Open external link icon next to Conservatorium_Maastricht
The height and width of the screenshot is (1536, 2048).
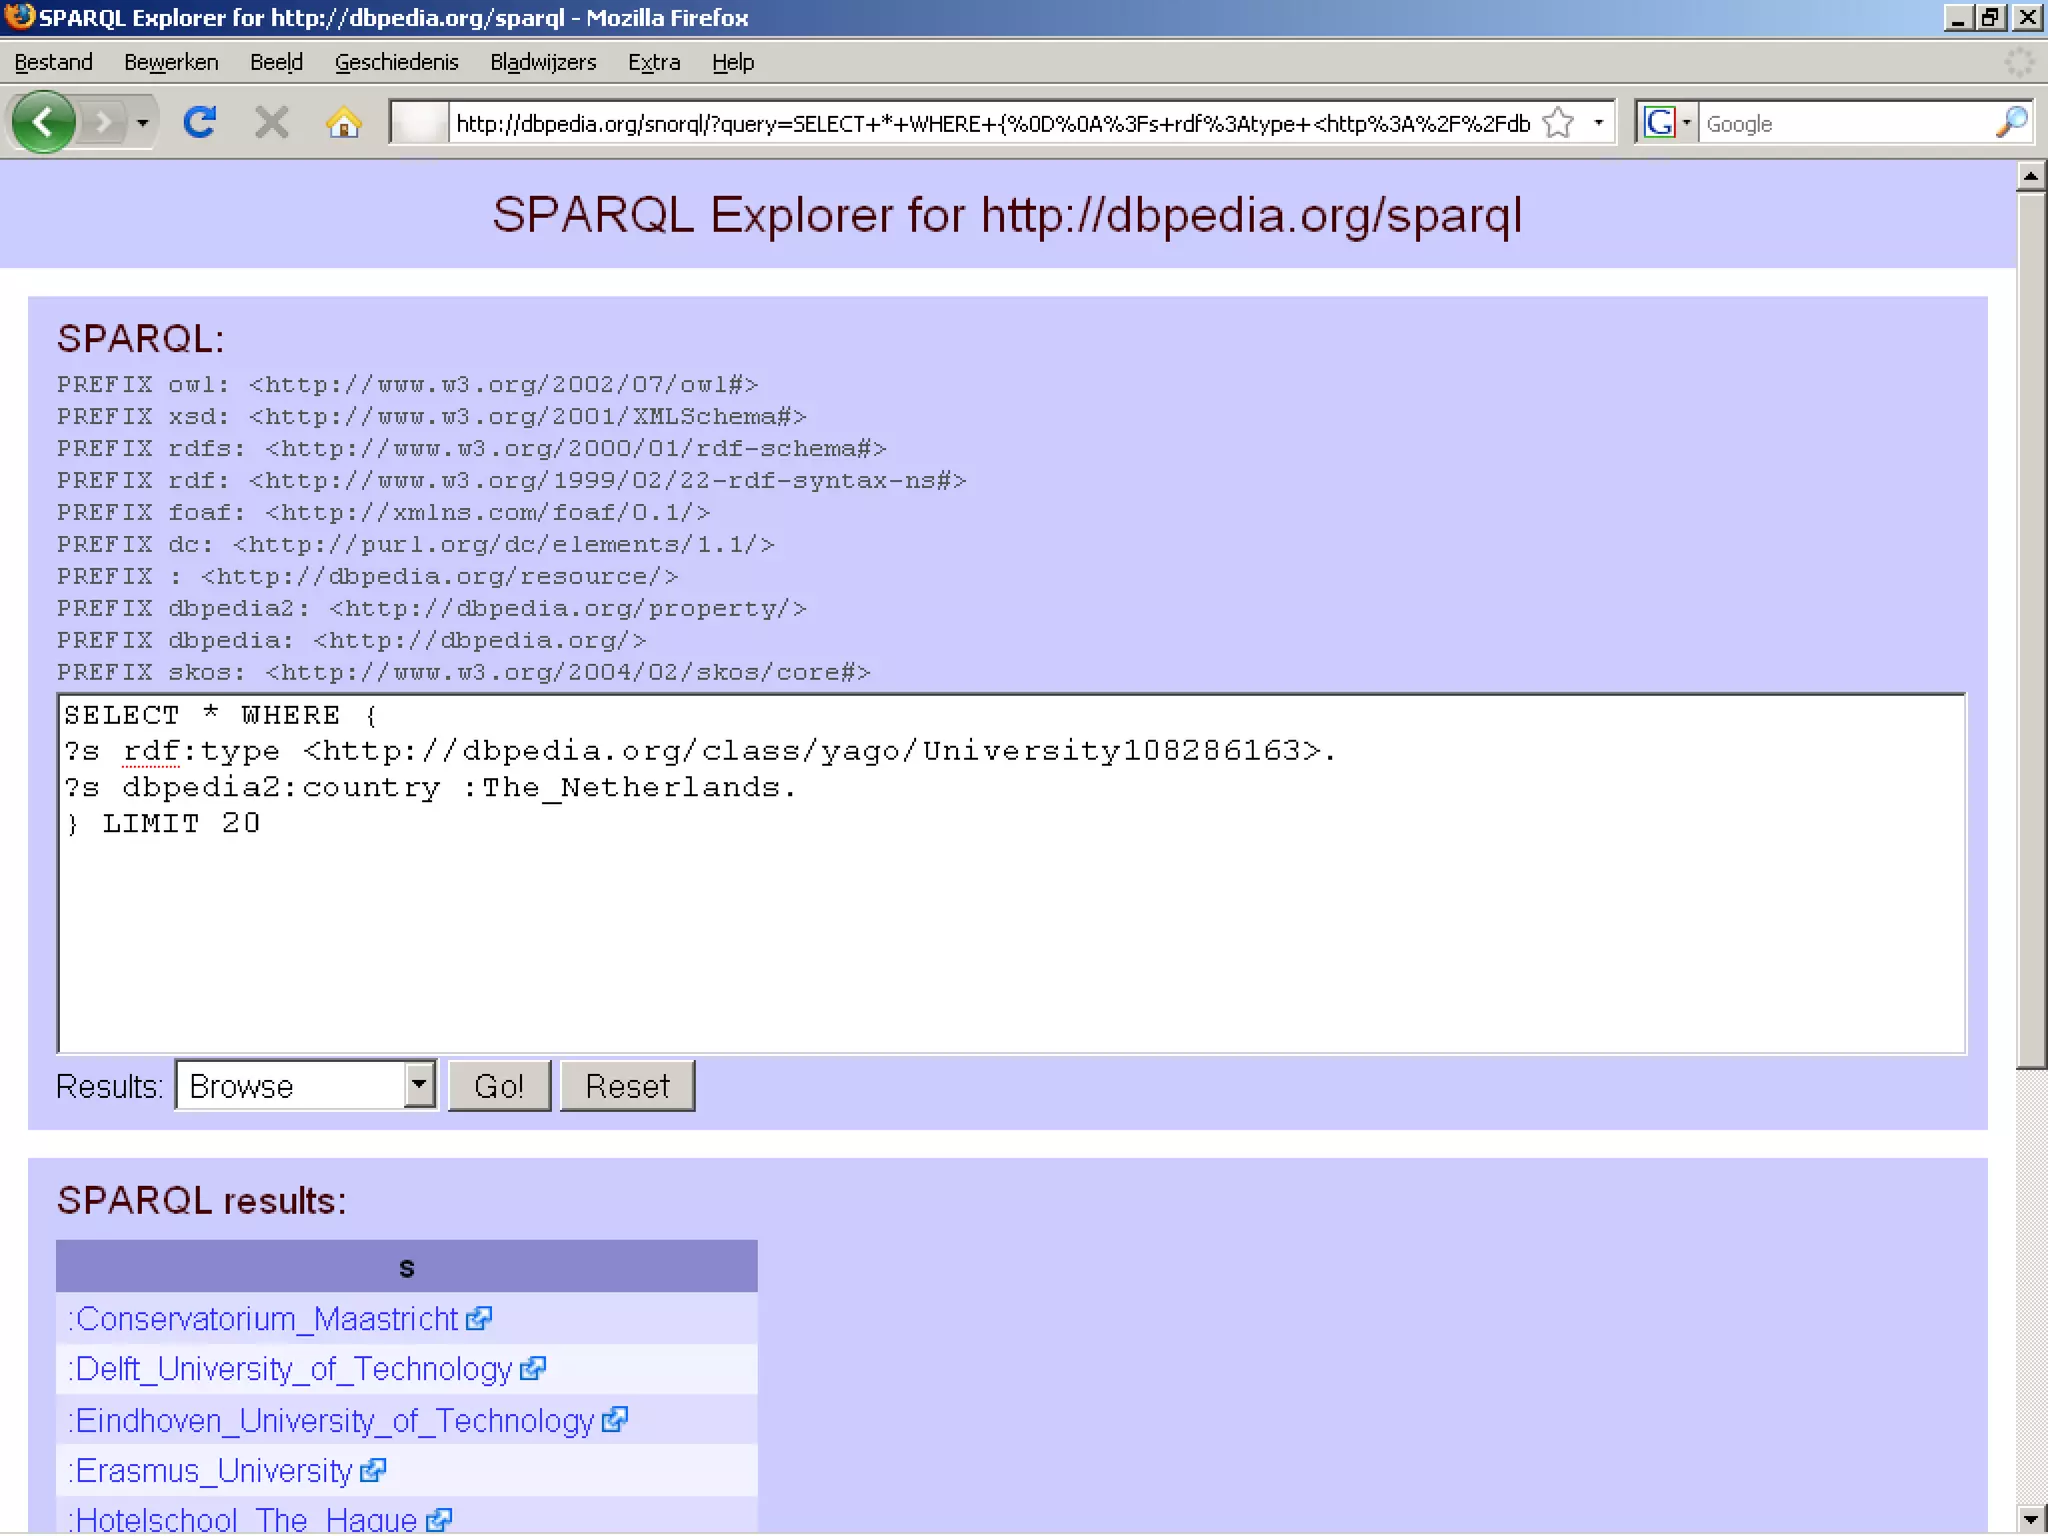479,1319
